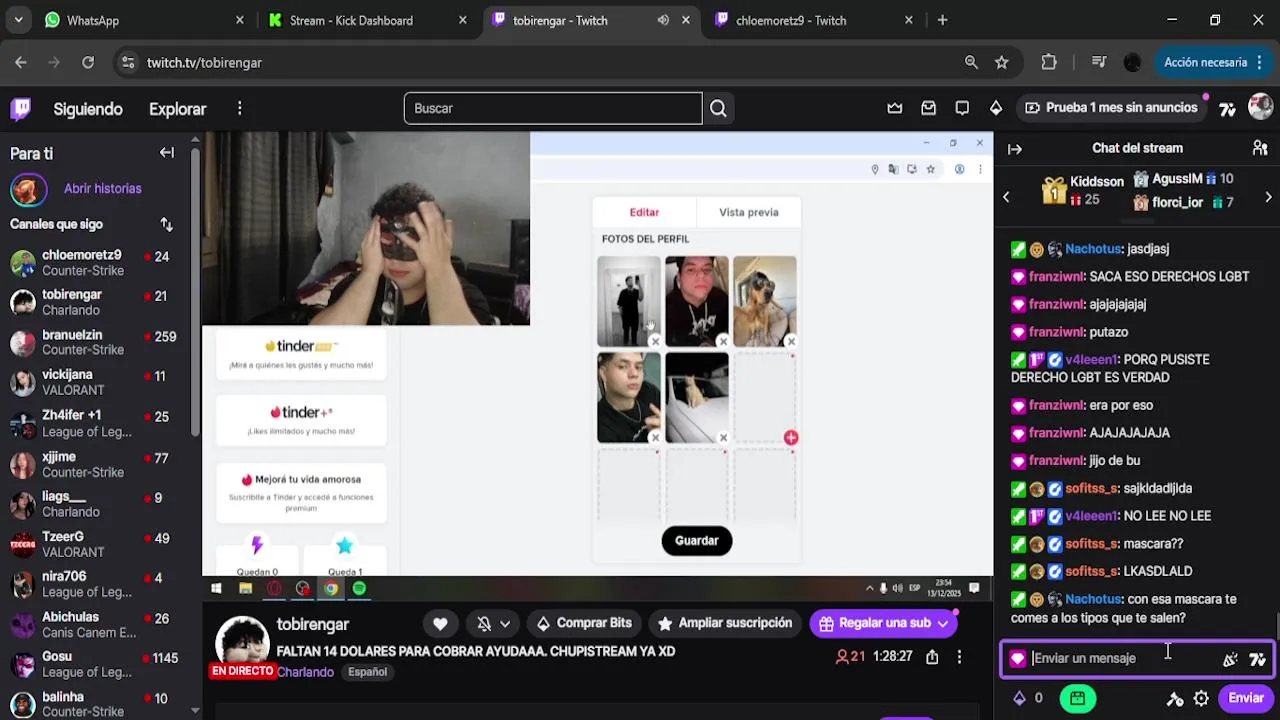Expand notification options chevron next to bell

(x=505, y=623)
